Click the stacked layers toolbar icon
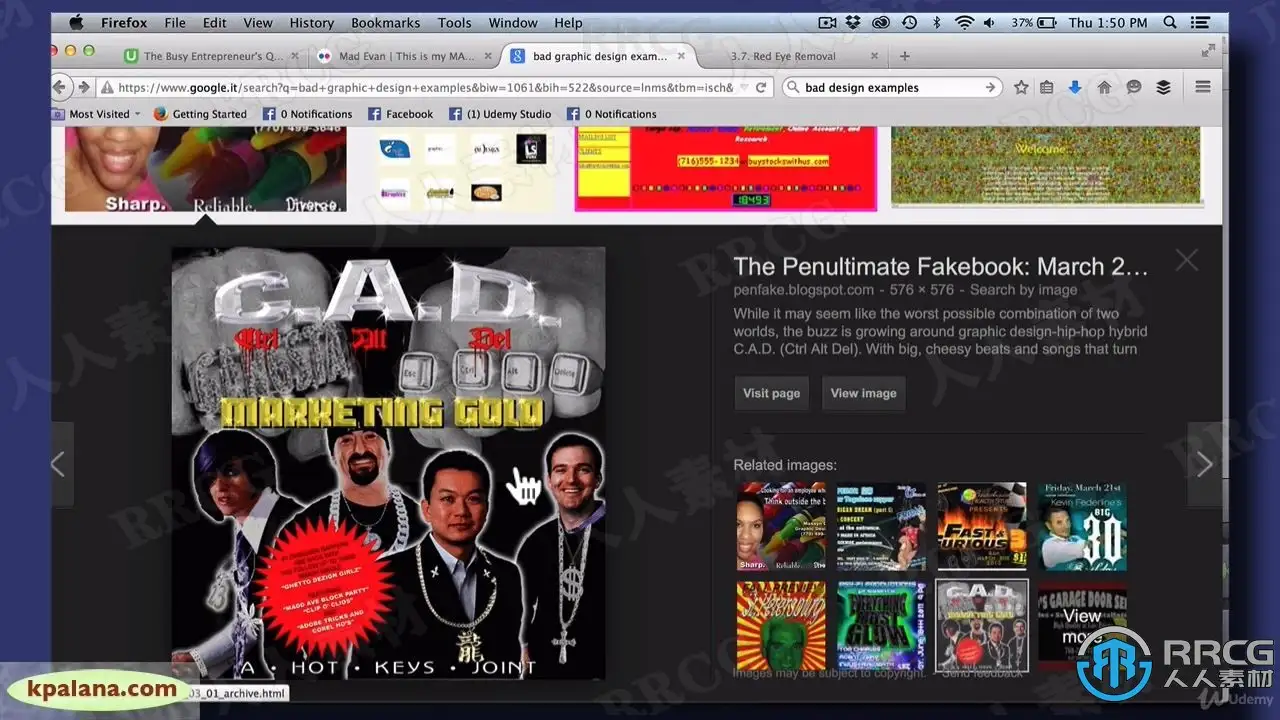 1163,87
